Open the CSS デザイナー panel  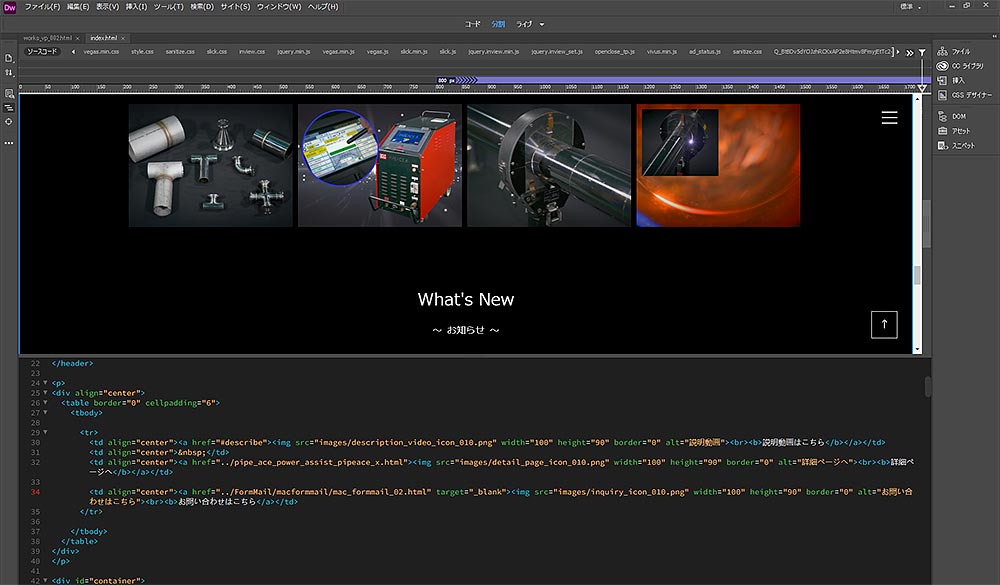(965, 96)
